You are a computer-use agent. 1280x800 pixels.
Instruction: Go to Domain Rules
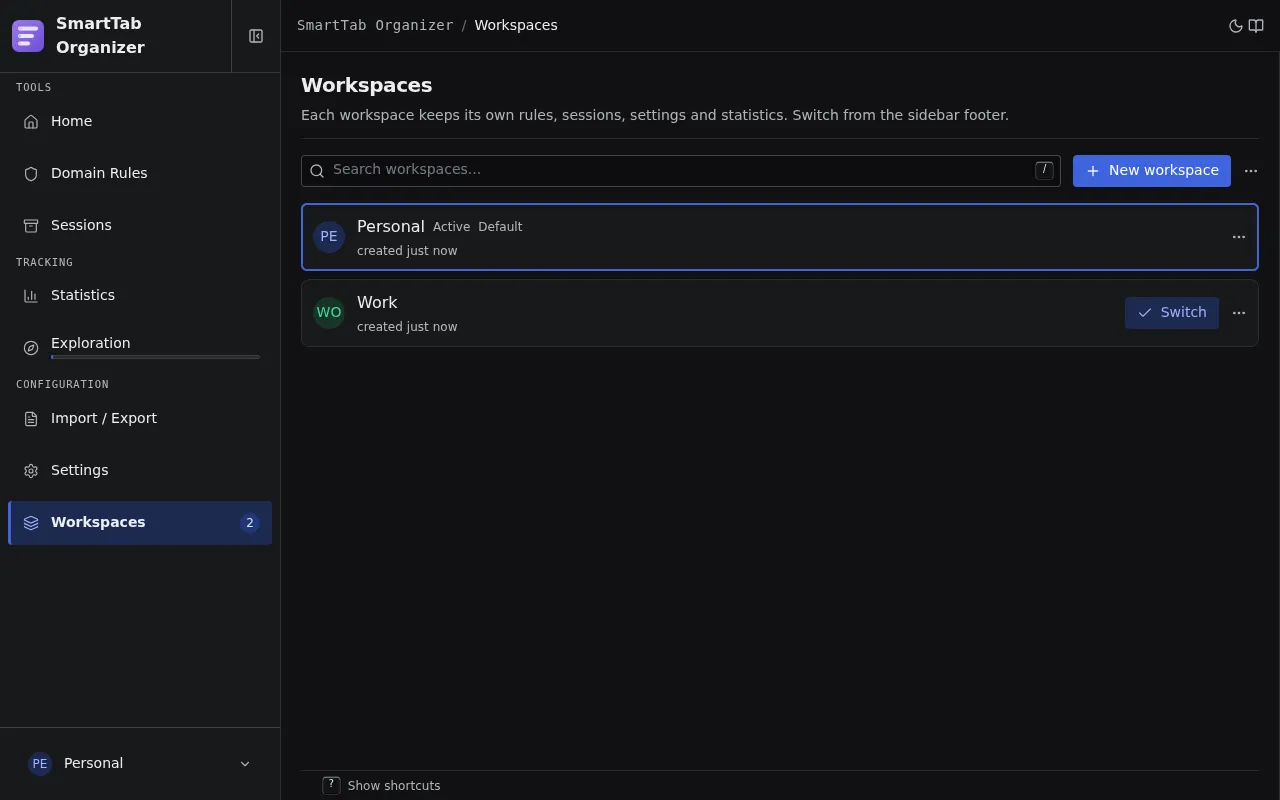140,173
